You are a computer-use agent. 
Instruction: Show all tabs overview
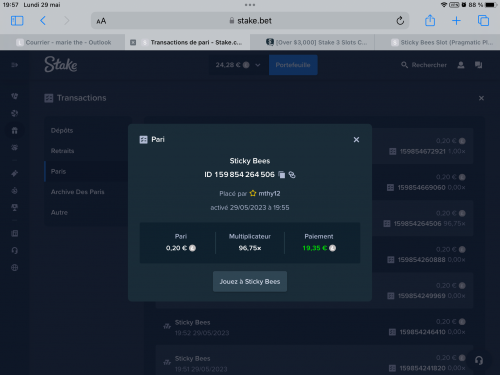pos(483,21)
